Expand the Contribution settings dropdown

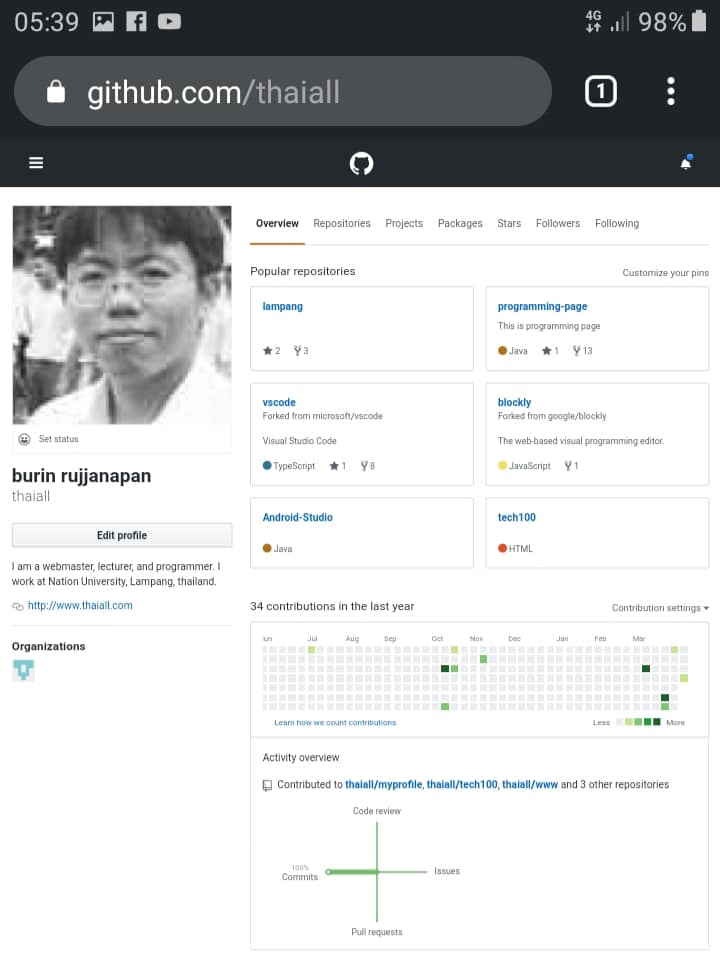click(x=660, y=608)
